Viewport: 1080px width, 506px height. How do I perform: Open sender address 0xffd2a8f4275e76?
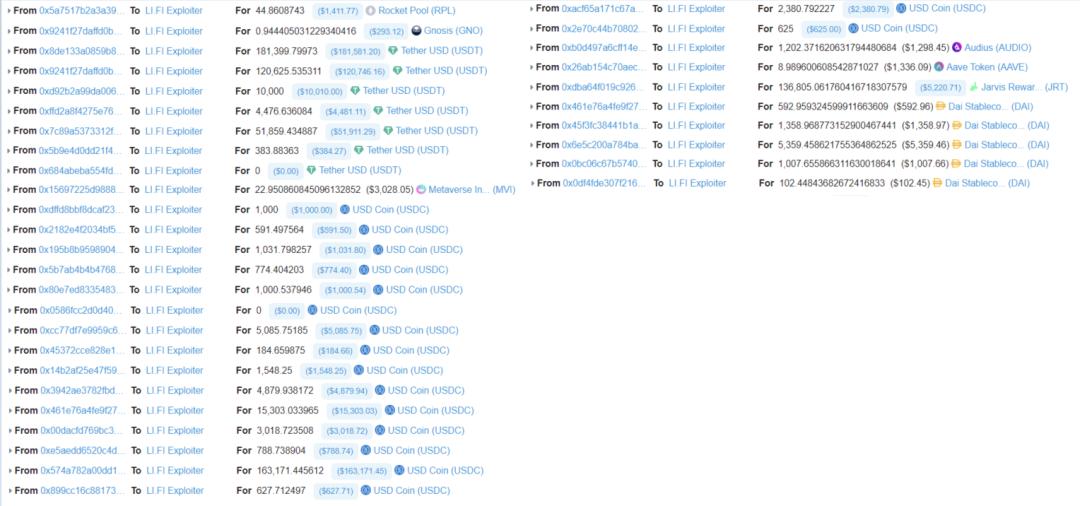point(81,111)
